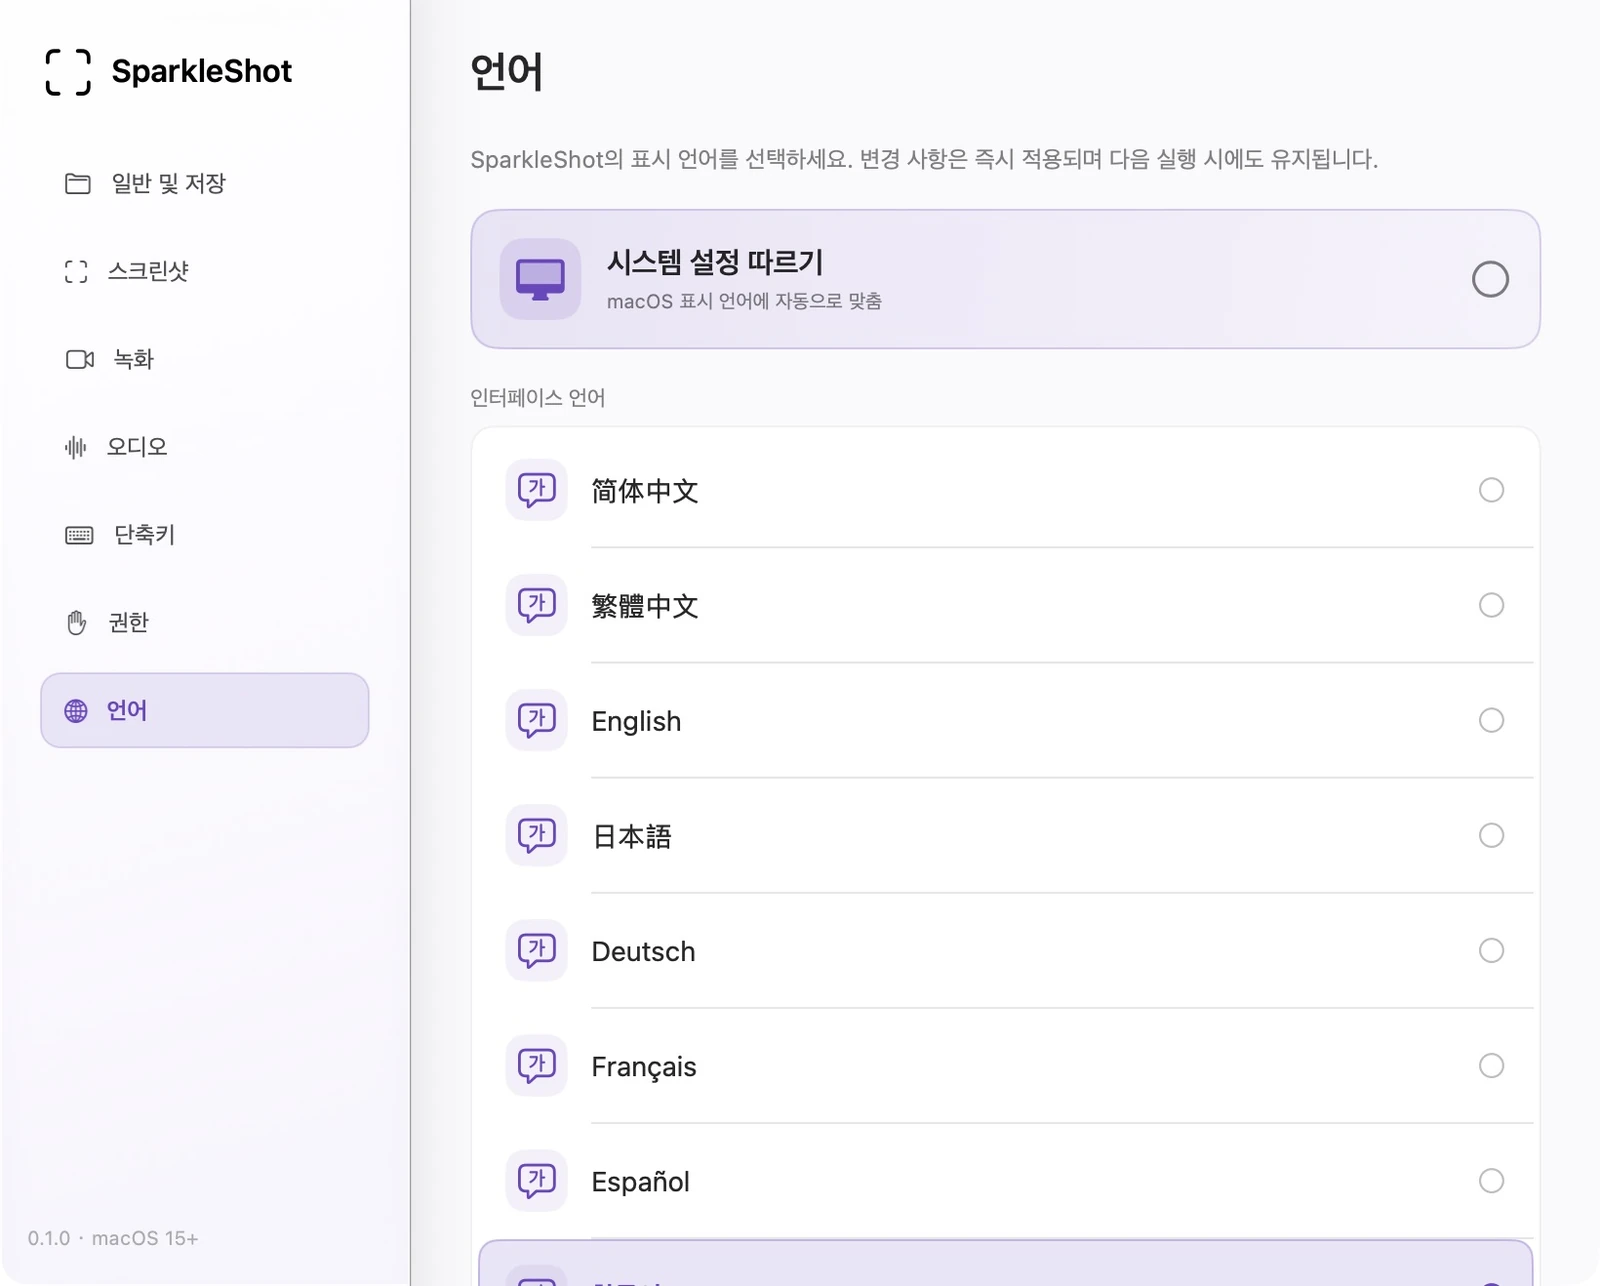Click the language bubble icon beside 繁體中文
Screen dimensions: 1600x1286
pyautogui.click(x=537, y=605)
